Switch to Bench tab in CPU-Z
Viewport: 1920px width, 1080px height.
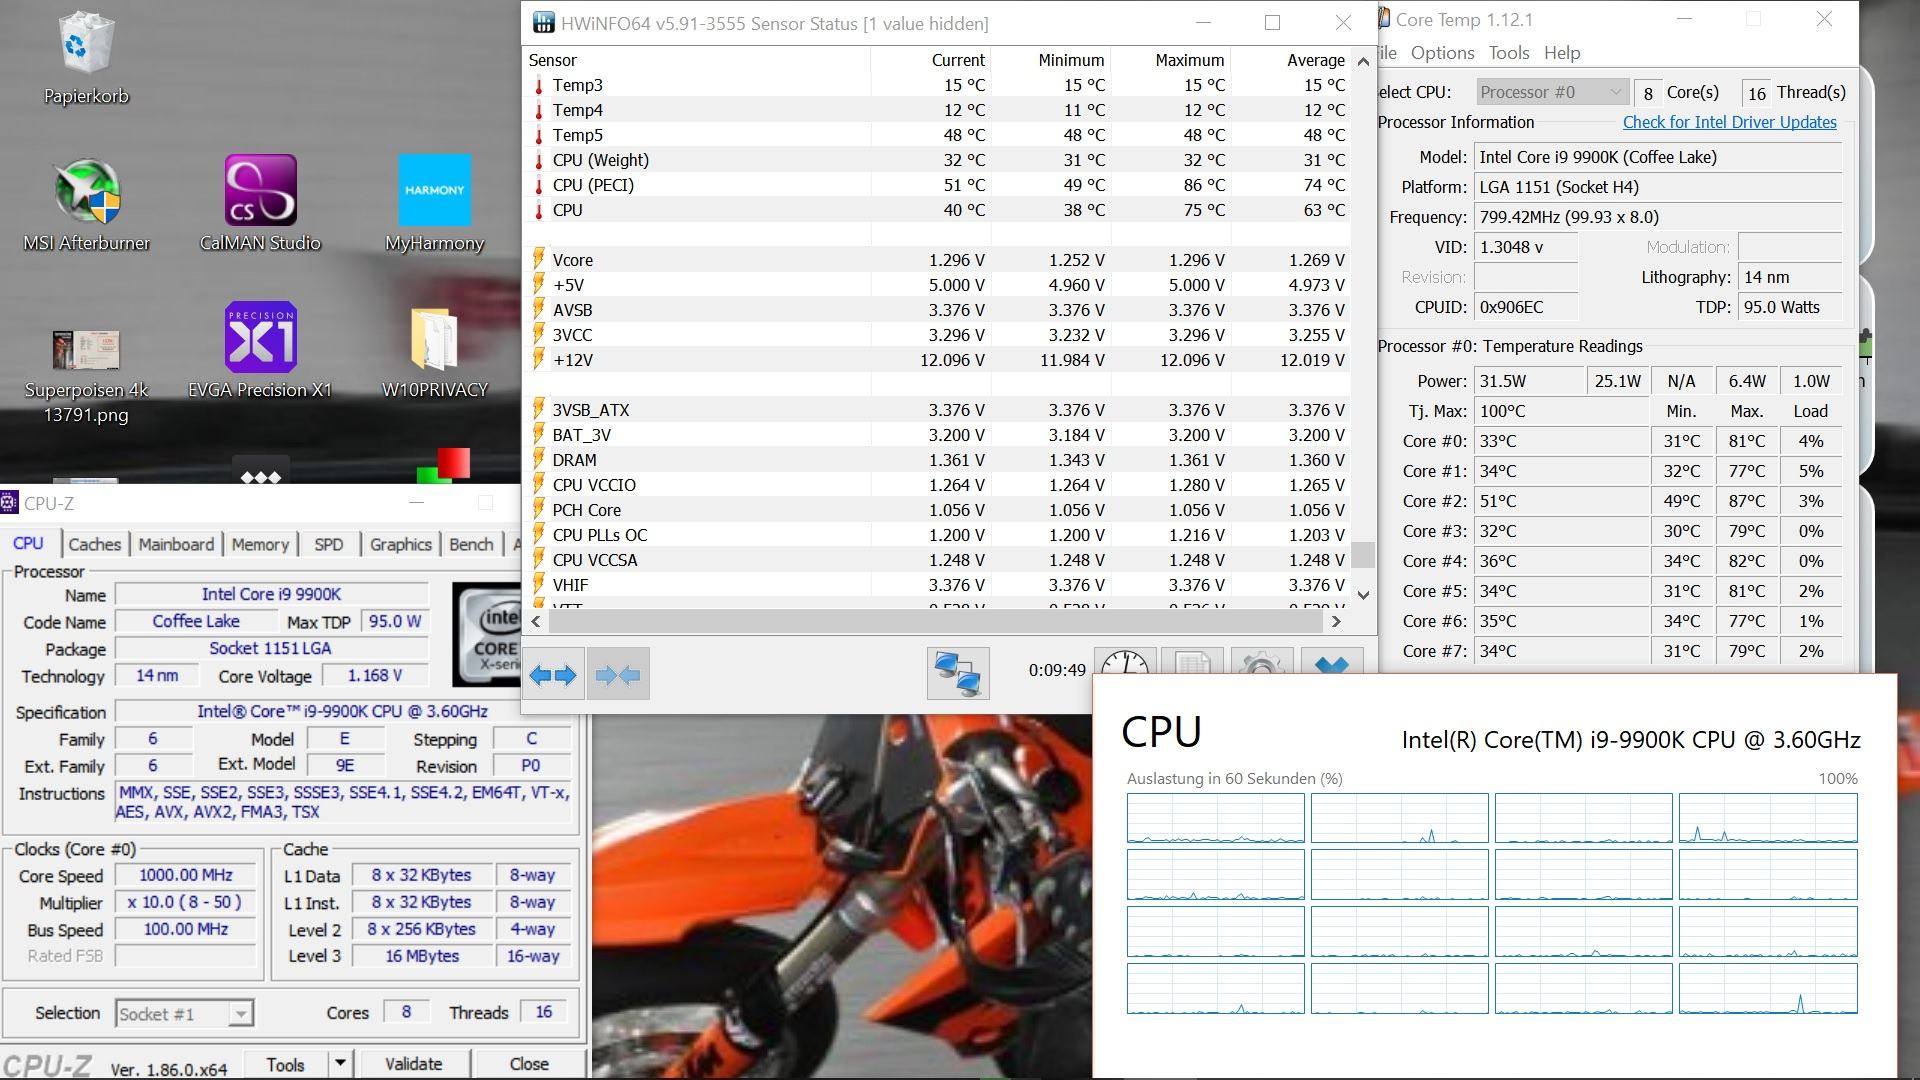(471, 544)
